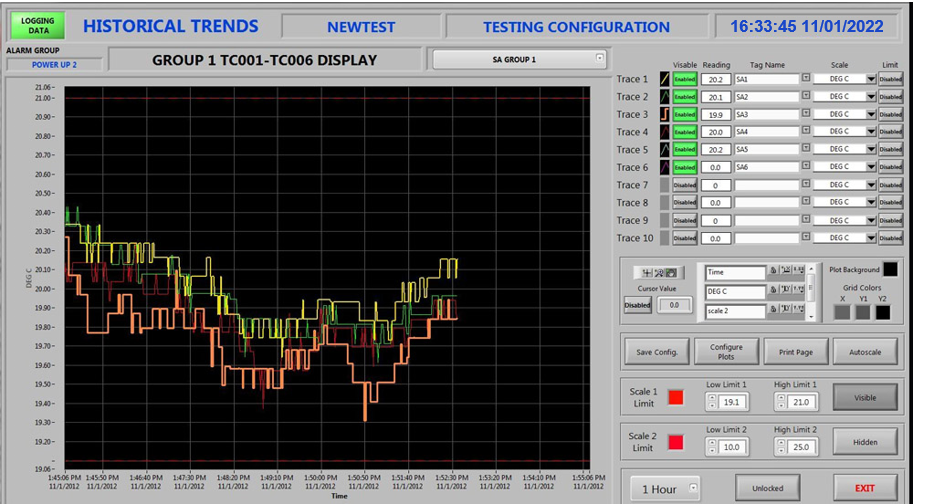Toggle Trace 2 Enabled visibility button
The height and width of the screenshot is (504, 928).
pos(685,96)
